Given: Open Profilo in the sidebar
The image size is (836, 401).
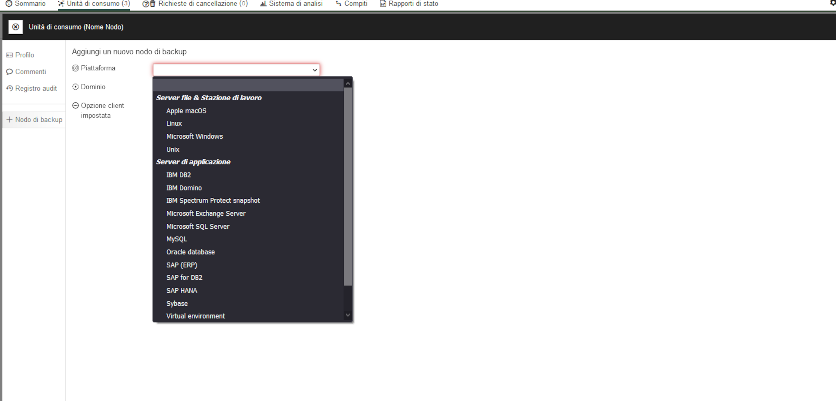Looking at the screenshot, I should pyautogui.click(x=20, y=55).
